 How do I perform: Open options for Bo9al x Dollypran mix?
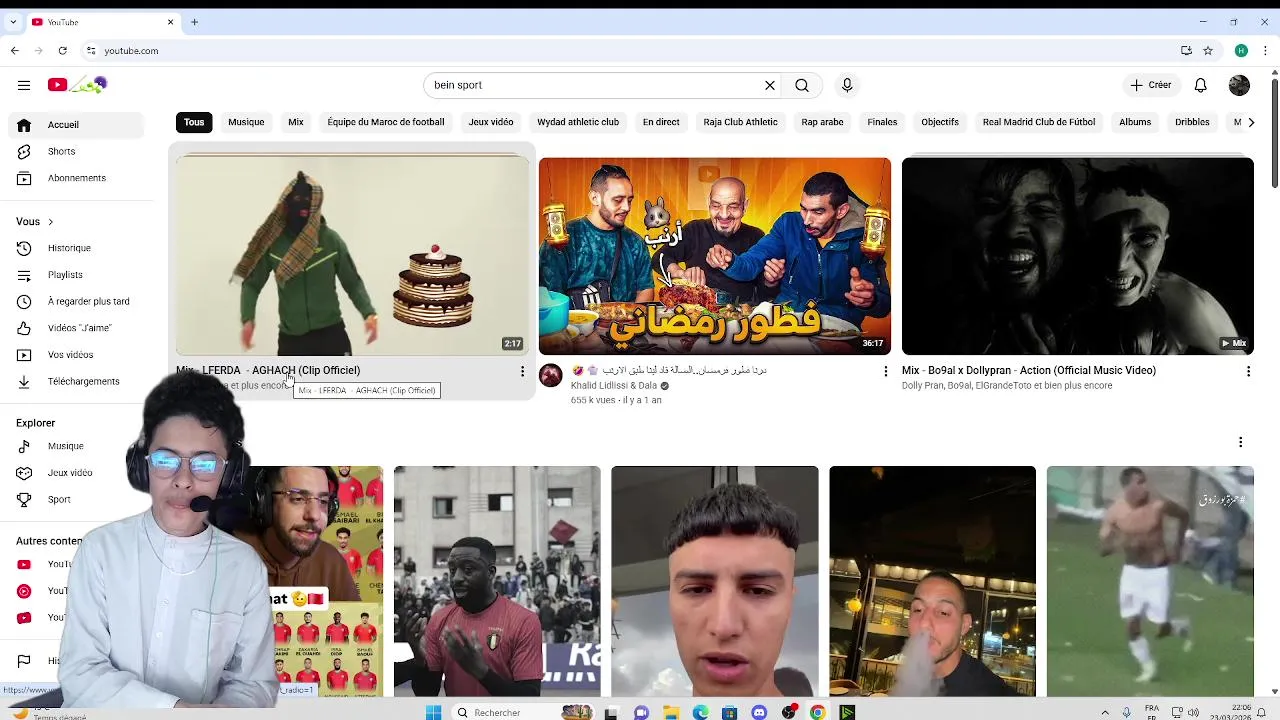point(1248,372)
